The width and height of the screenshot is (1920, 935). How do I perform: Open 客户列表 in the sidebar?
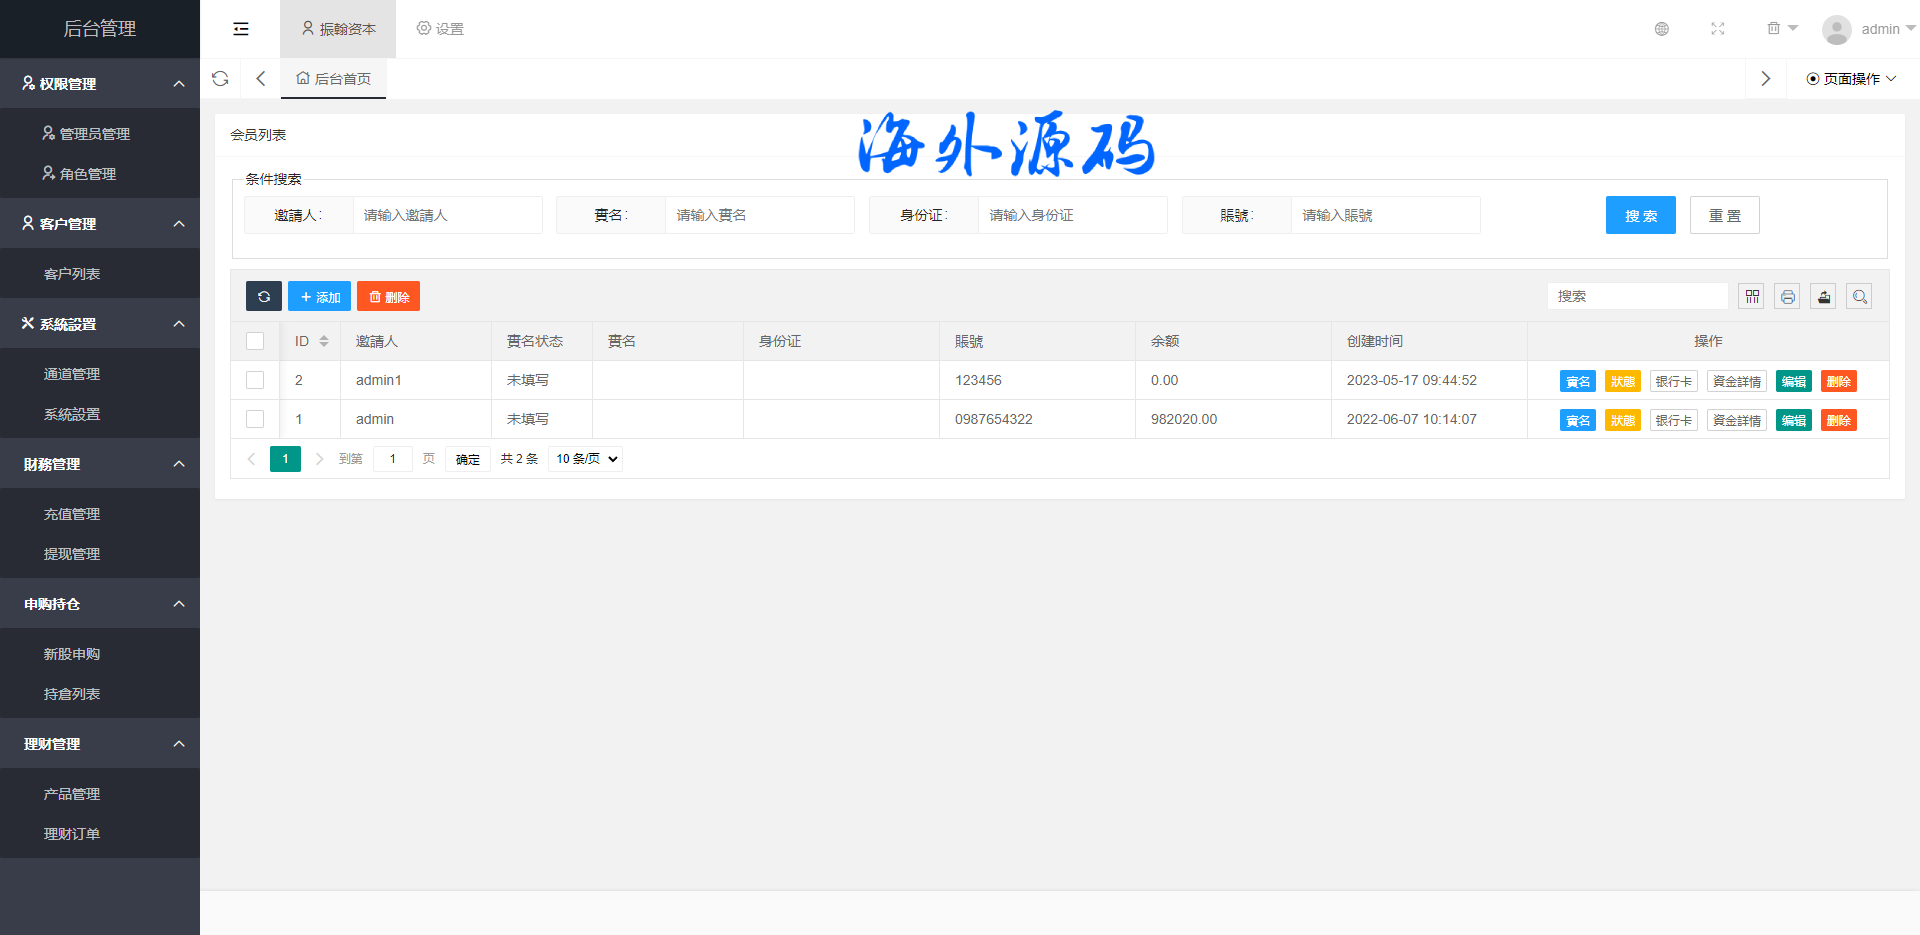pos(72,274)
